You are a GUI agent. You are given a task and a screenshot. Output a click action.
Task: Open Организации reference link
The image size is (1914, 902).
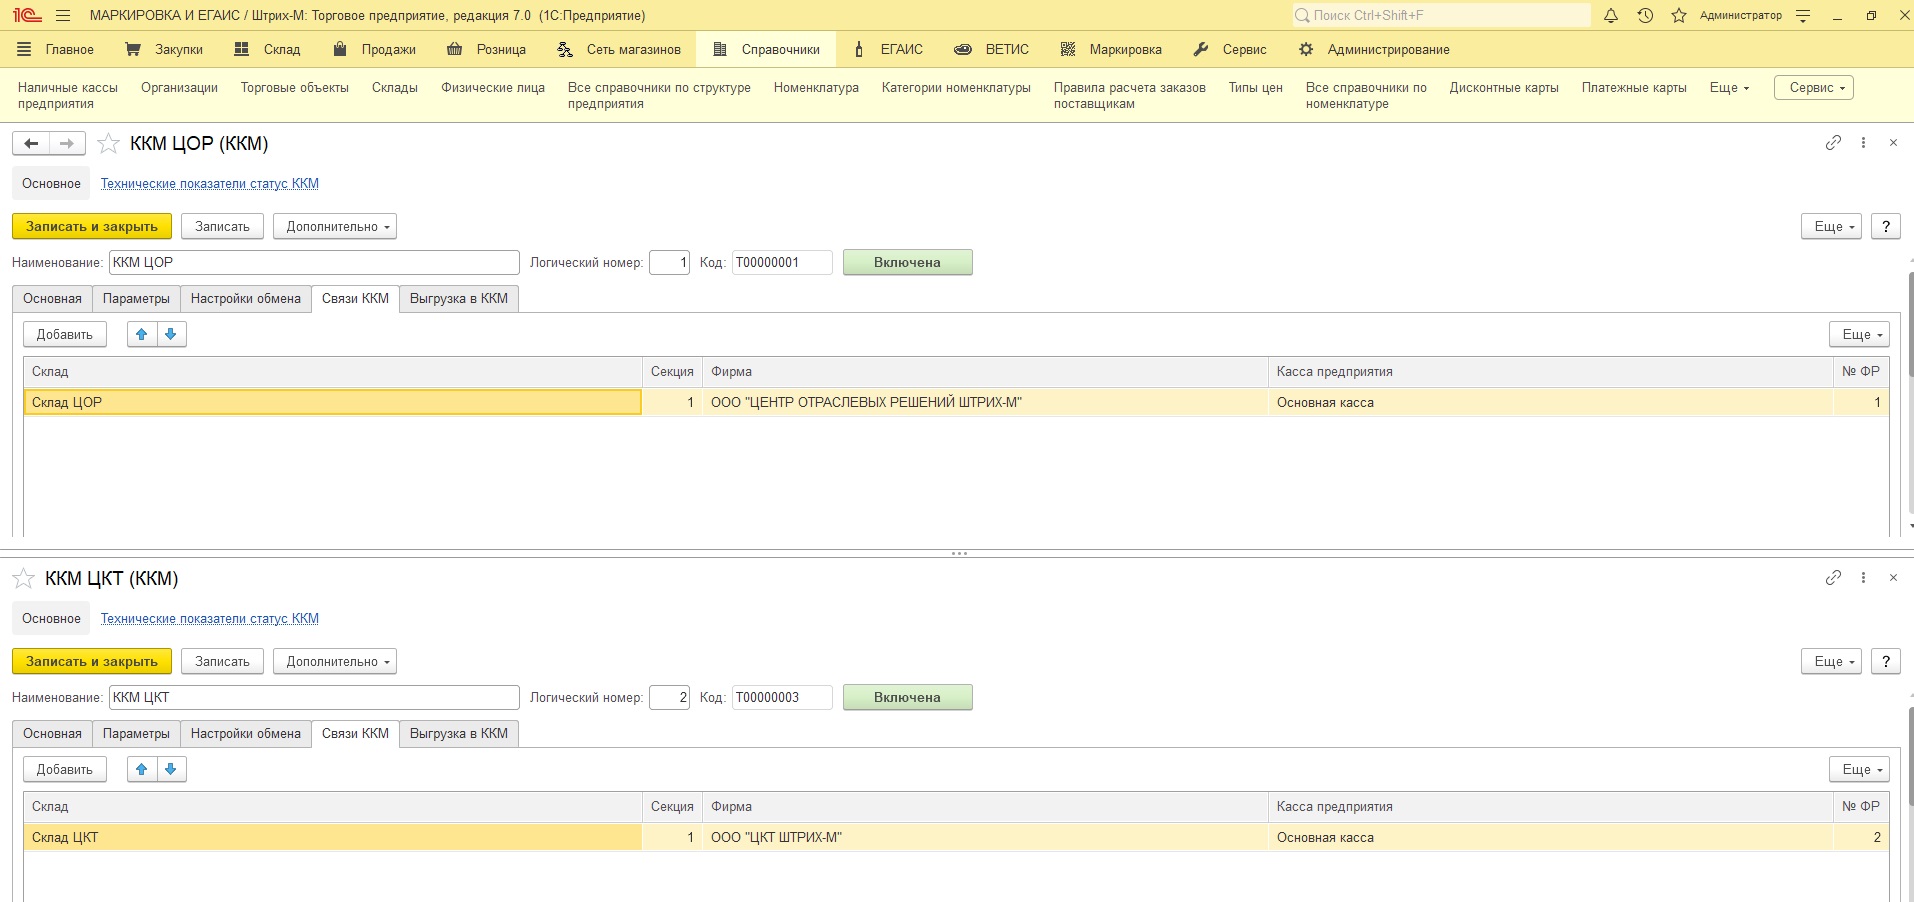(x=179, y=88)
